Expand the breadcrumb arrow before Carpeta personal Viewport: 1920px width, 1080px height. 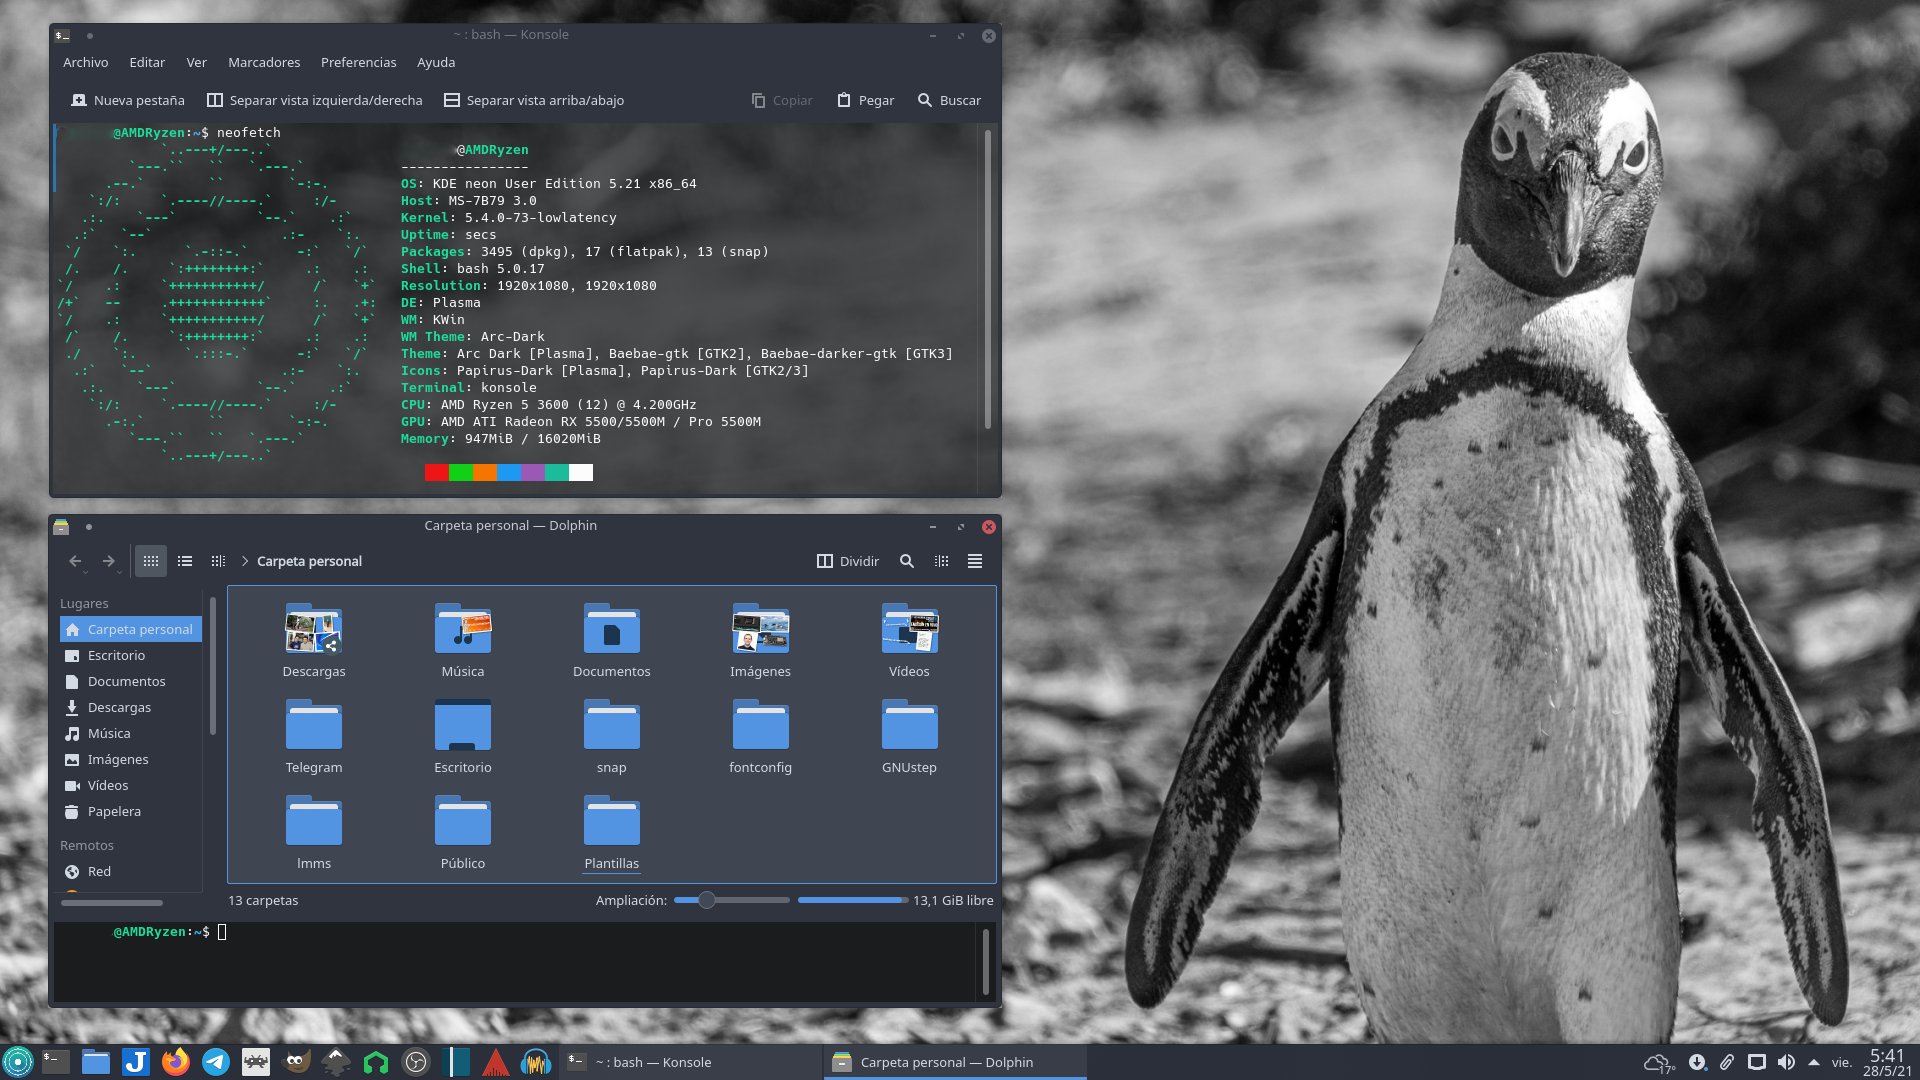point(245,562)
